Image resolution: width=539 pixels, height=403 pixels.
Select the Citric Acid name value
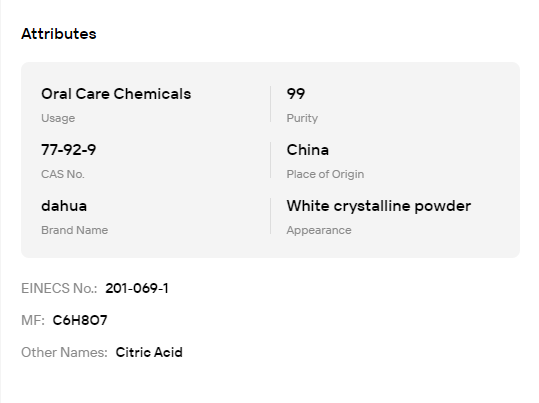point(149,352)
